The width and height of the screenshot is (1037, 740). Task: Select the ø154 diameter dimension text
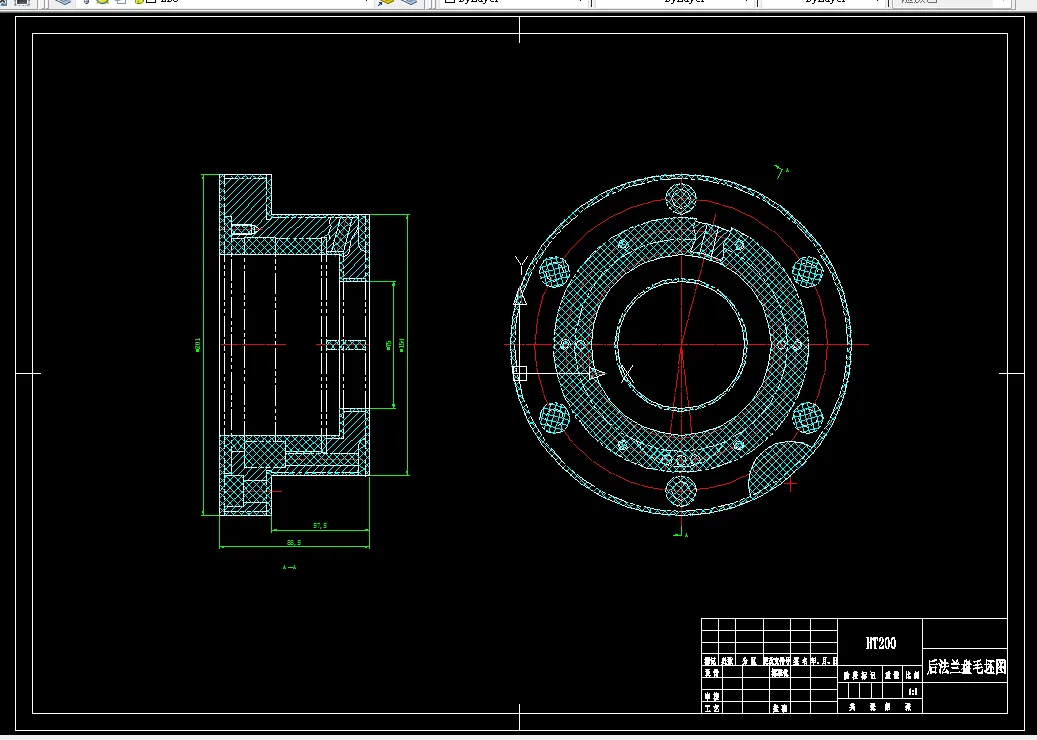point(402,345)
